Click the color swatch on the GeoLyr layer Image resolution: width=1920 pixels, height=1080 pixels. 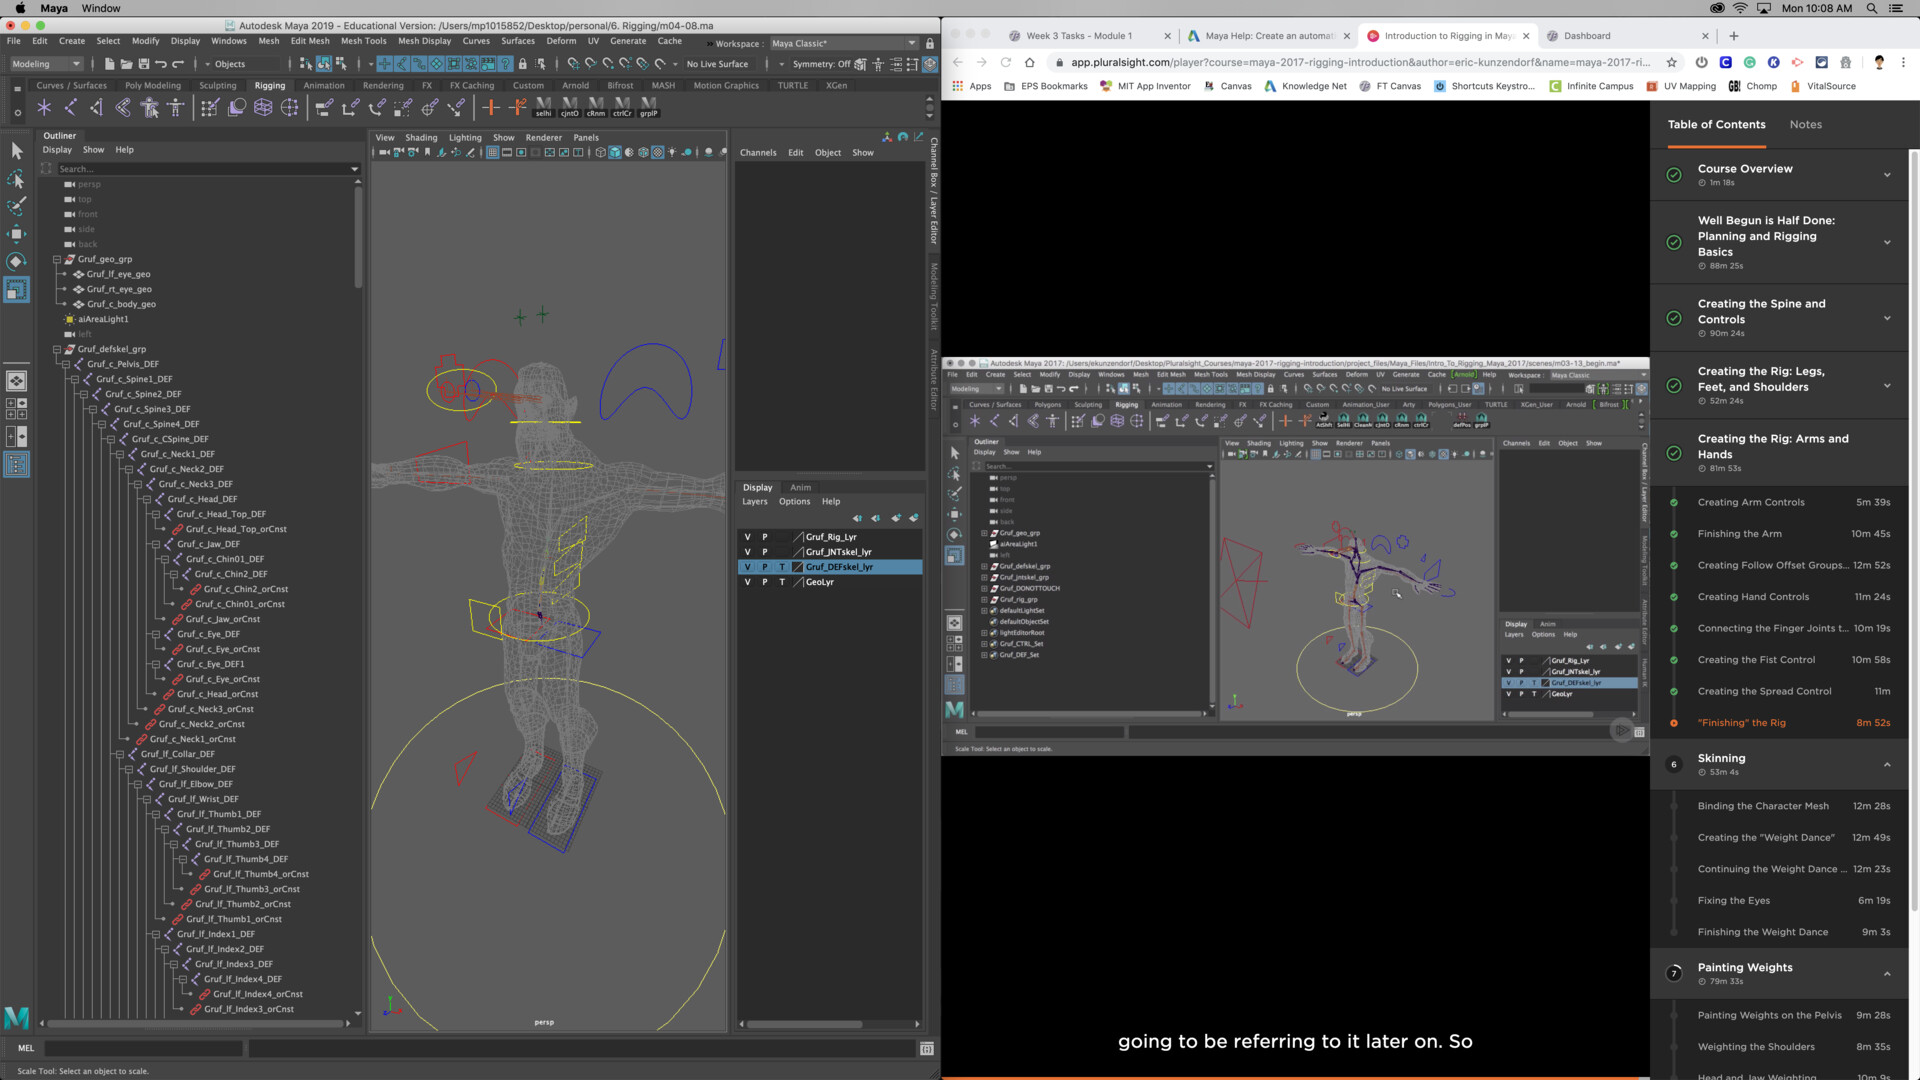point(798,581)
